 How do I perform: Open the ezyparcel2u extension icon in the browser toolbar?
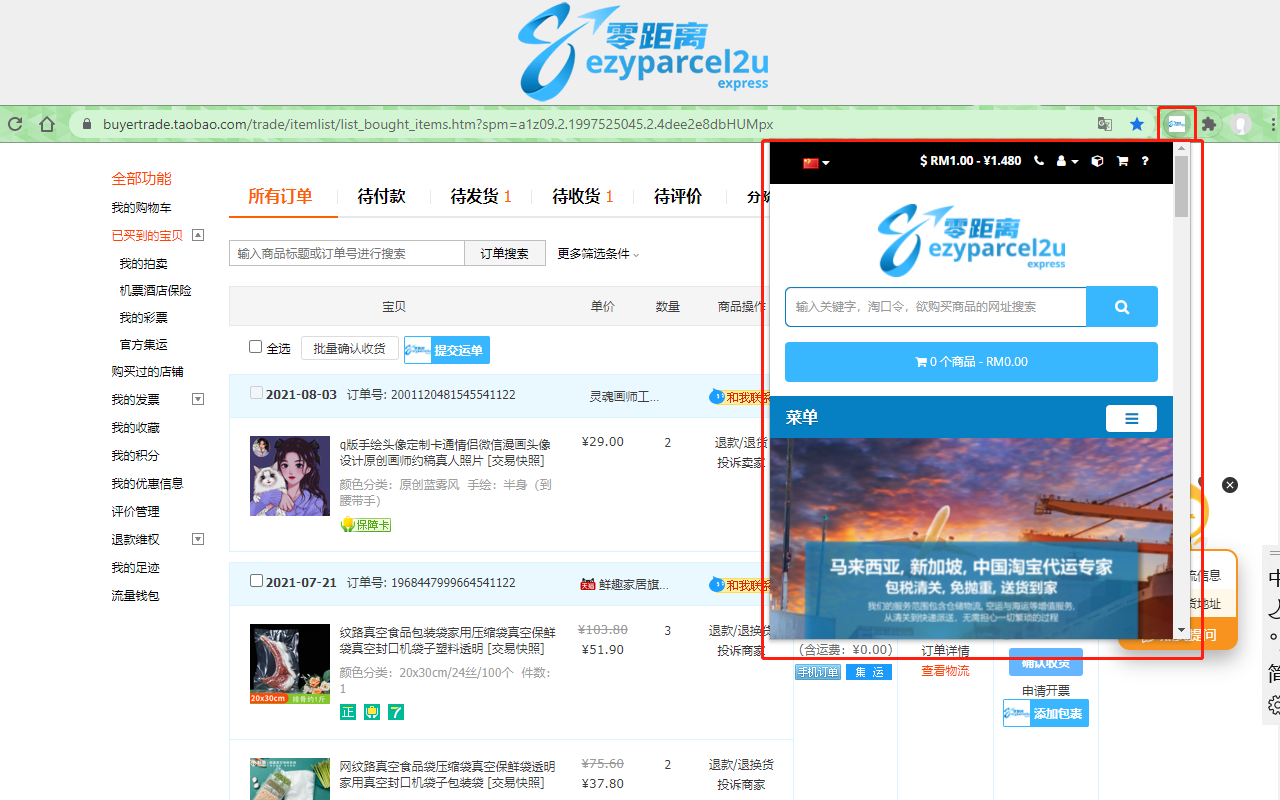point(1177,125)
